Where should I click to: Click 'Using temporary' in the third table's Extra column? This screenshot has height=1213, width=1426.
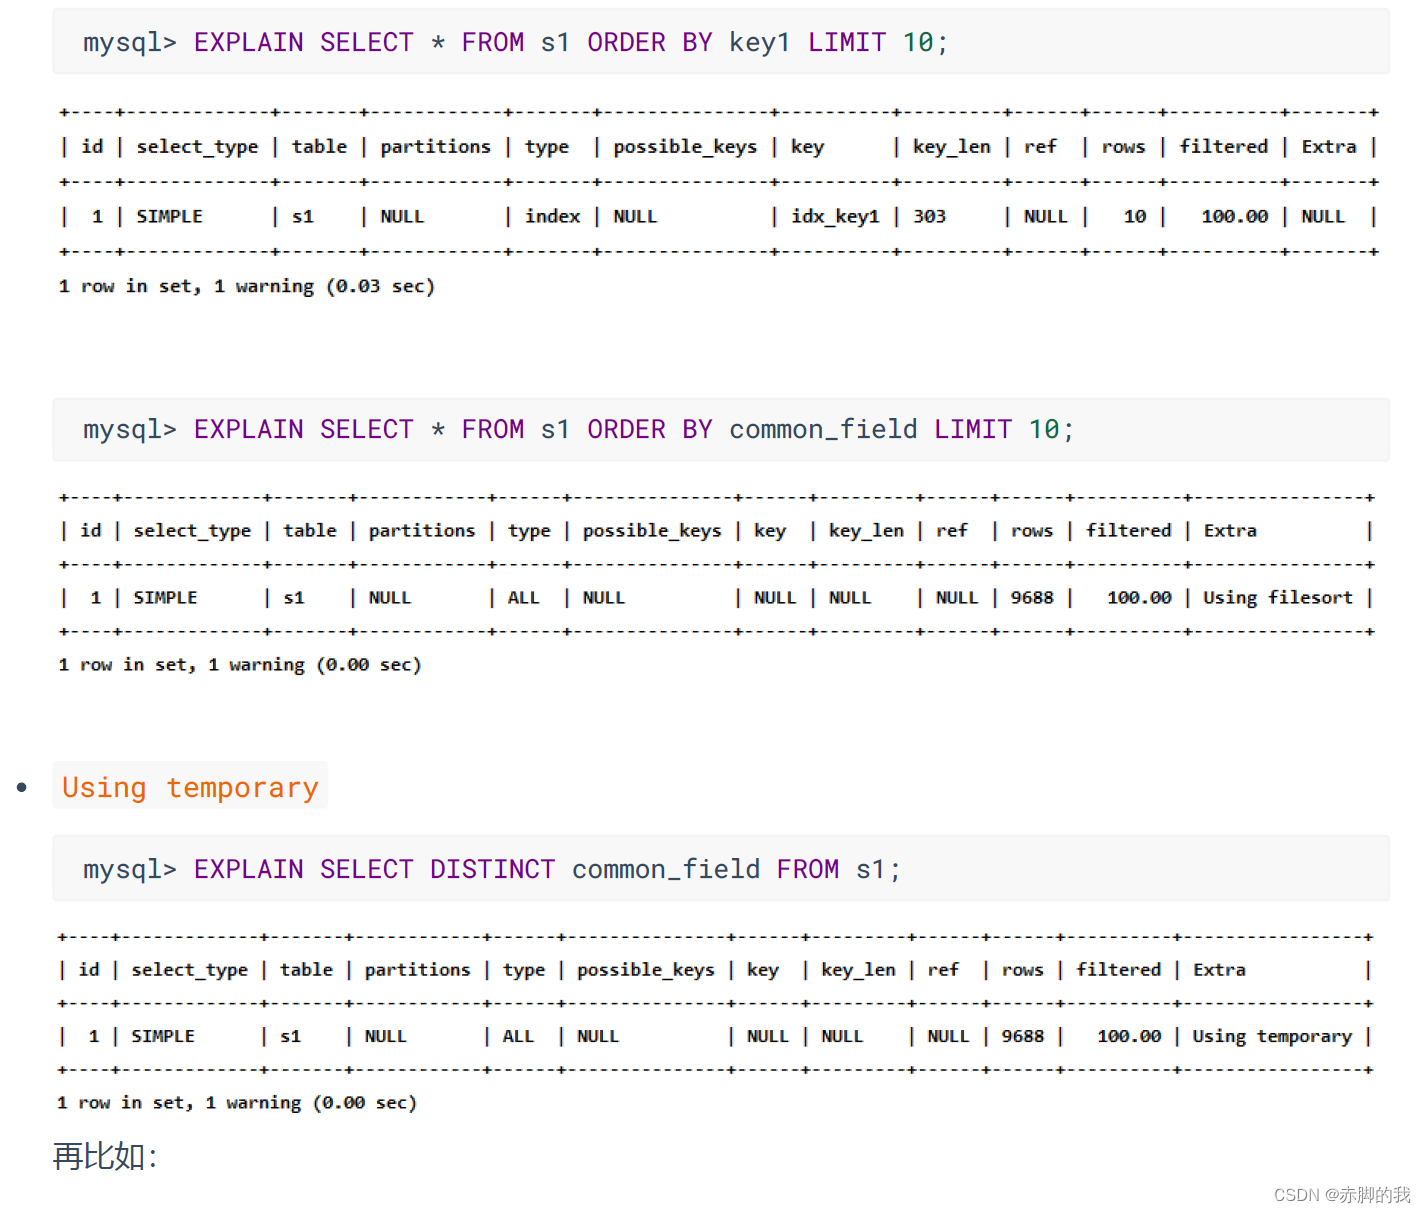tap(1271, 1036)
